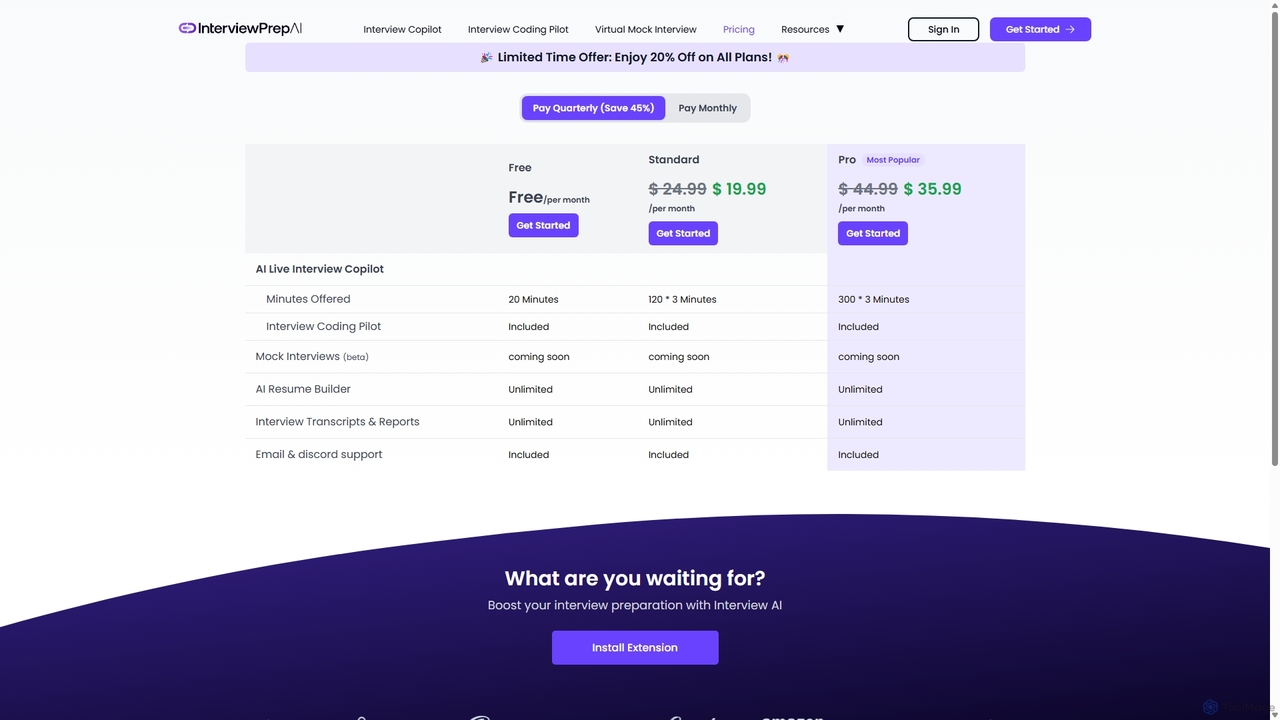
Task: Click 'What are you waiting for?' heading
Action: 635,578
